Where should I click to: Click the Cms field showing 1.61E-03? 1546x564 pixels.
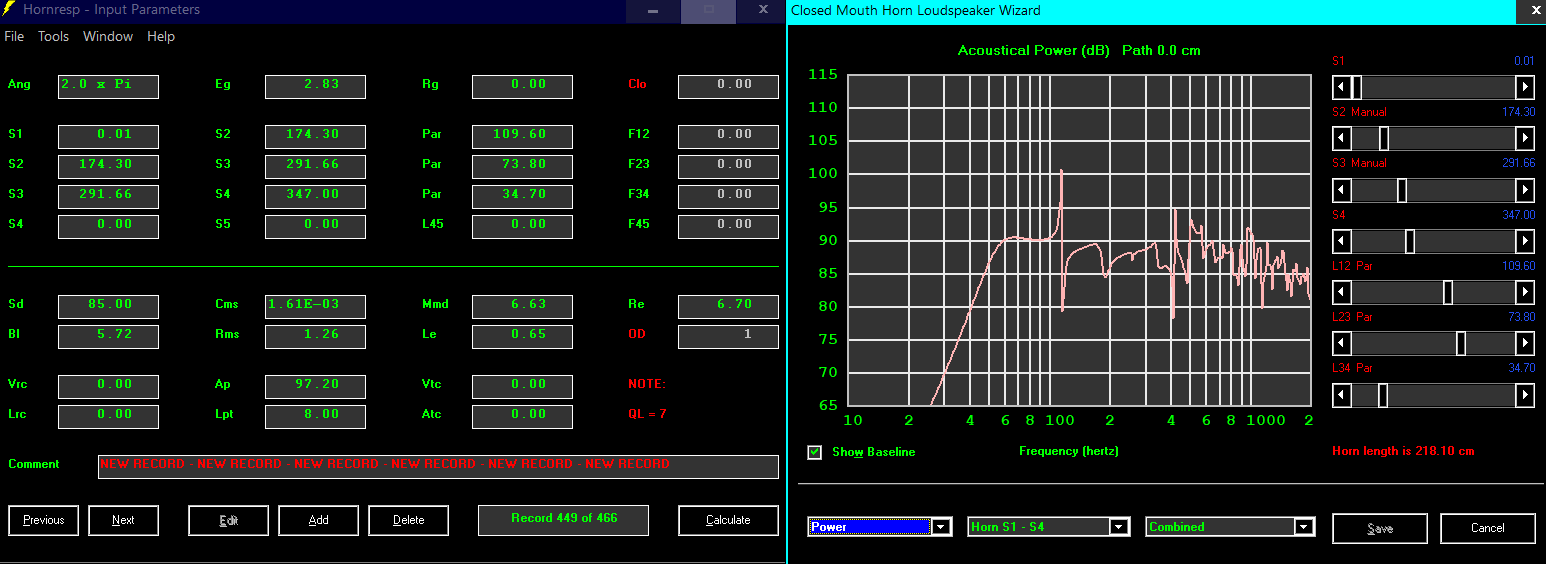315,306
